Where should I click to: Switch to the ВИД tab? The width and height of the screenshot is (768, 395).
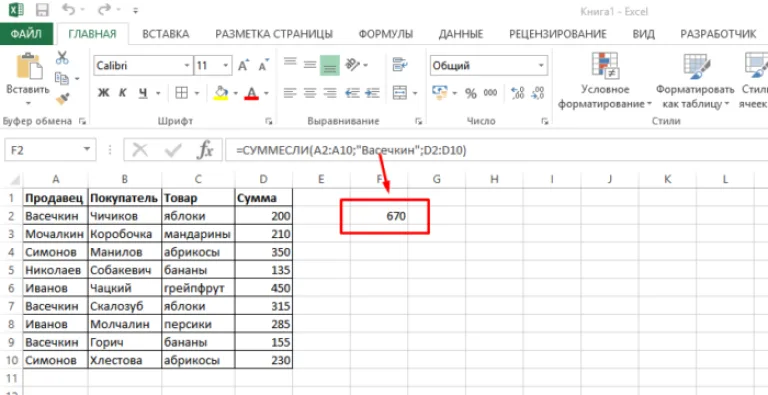pyautogui.click(x=644, y=34)
